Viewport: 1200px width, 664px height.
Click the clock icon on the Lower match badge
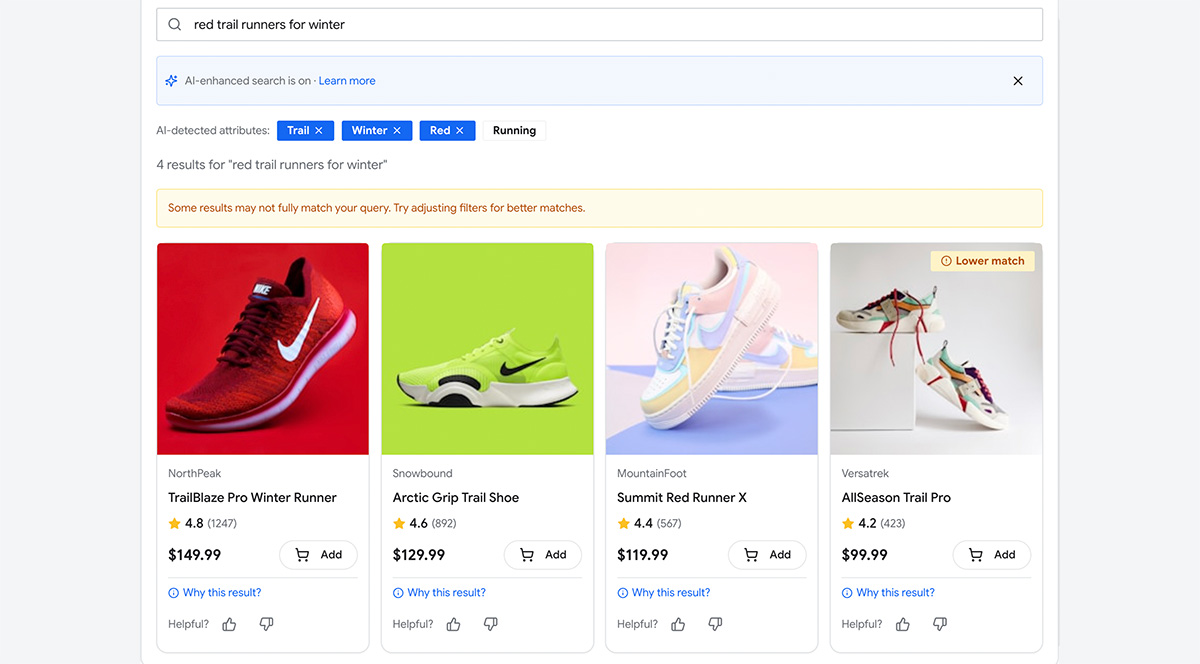coord(945,260)
